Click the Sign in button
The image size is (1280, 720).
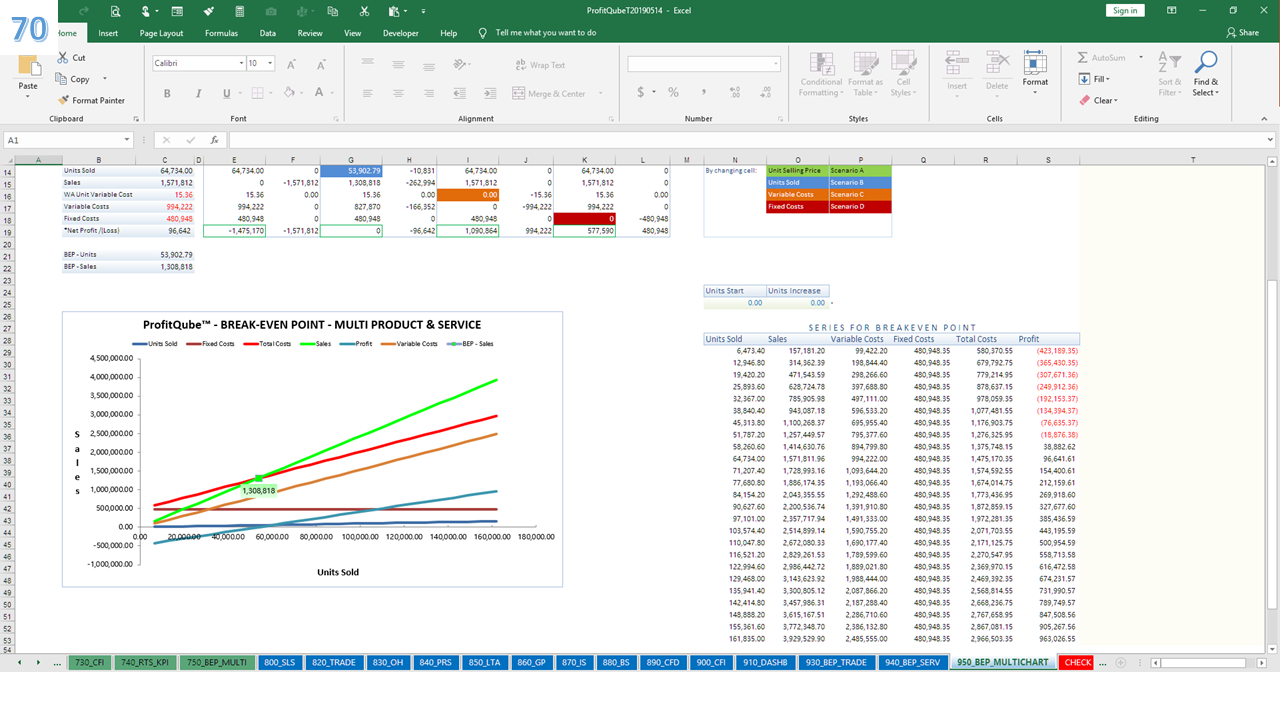[1125, 11]
